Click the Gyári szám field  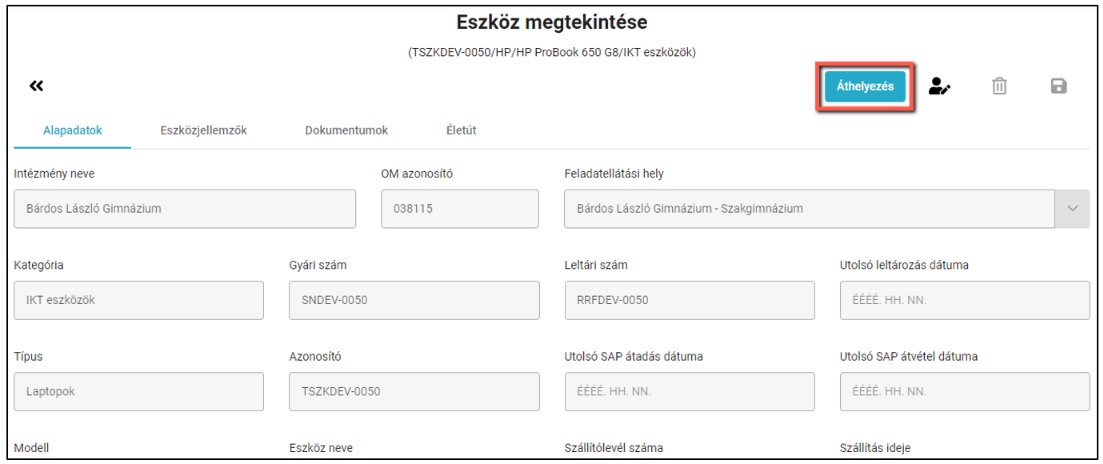pos(414,300)
